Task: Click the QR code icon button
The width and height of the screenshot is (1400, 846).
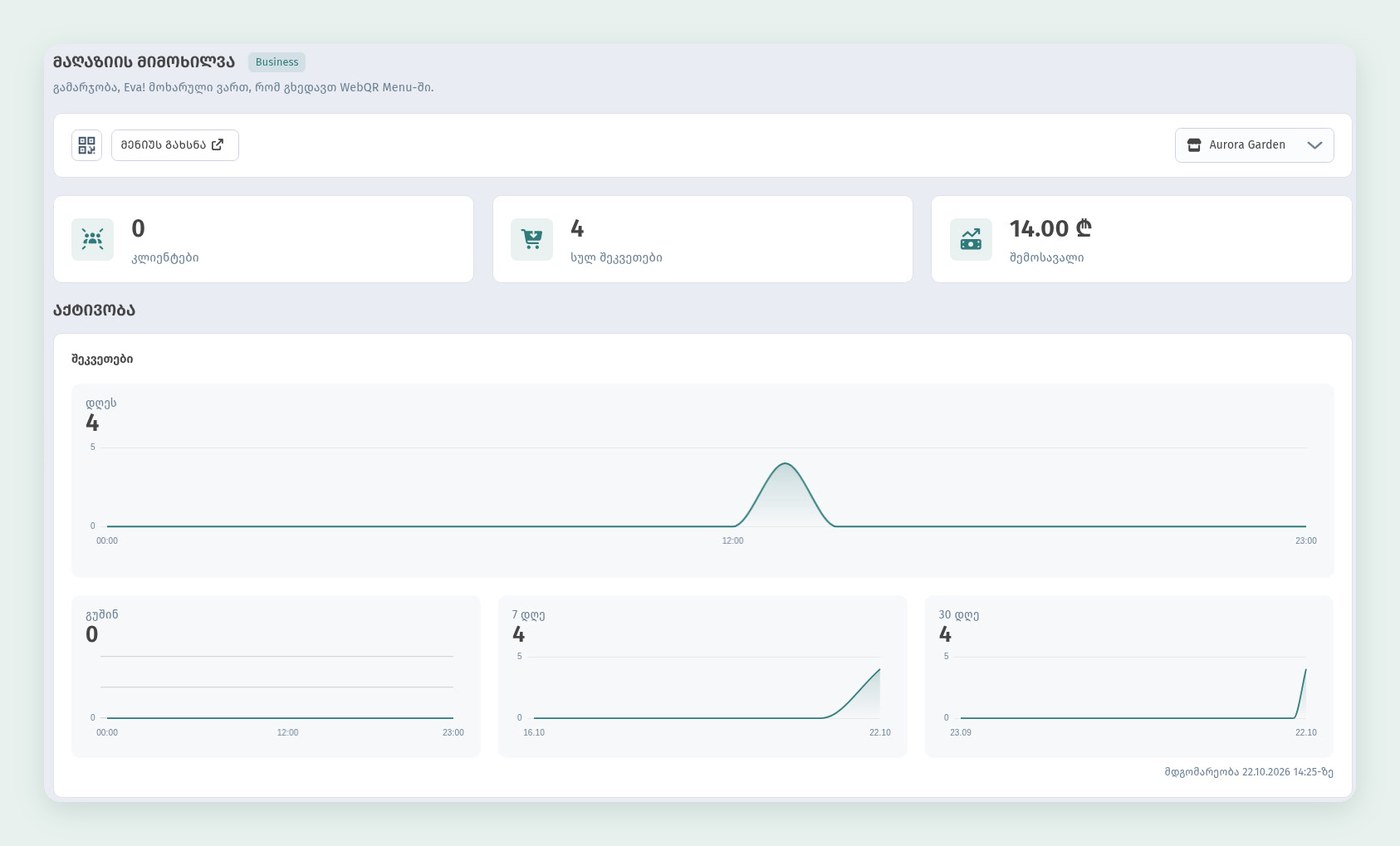Action: [87, 145]
